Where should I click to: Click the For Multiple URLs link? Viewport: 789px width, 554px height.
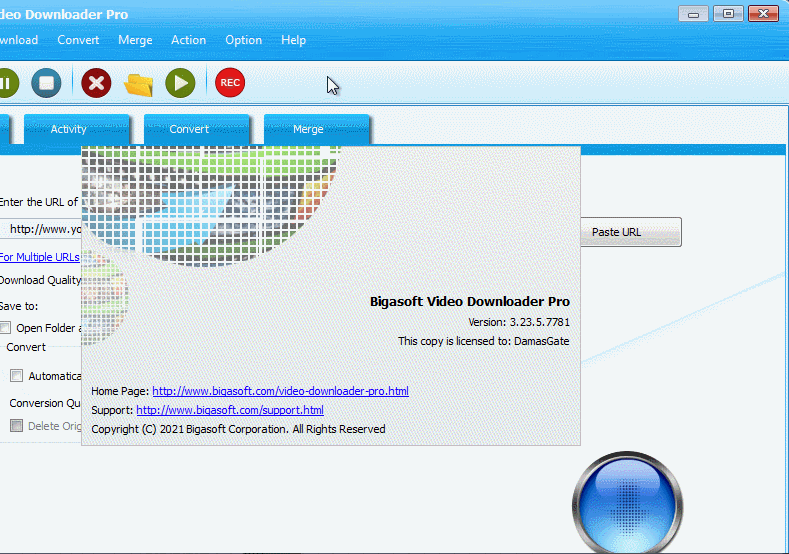(40, 257)
